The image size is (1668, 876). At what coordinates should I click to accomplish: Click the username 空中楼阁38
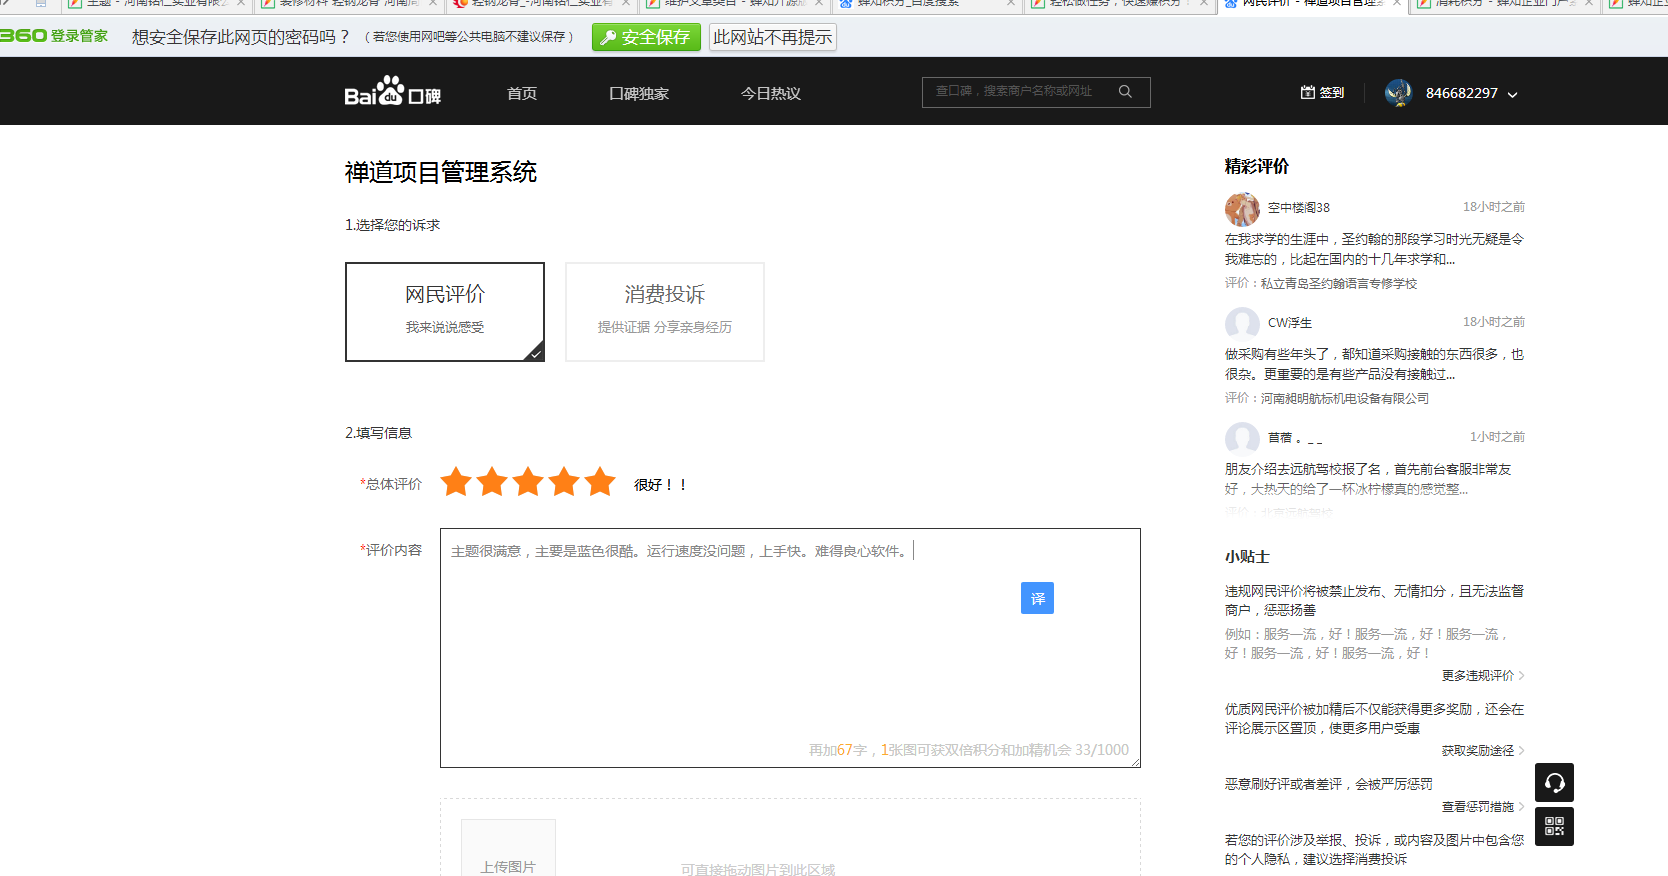[x=1299, y=208]
